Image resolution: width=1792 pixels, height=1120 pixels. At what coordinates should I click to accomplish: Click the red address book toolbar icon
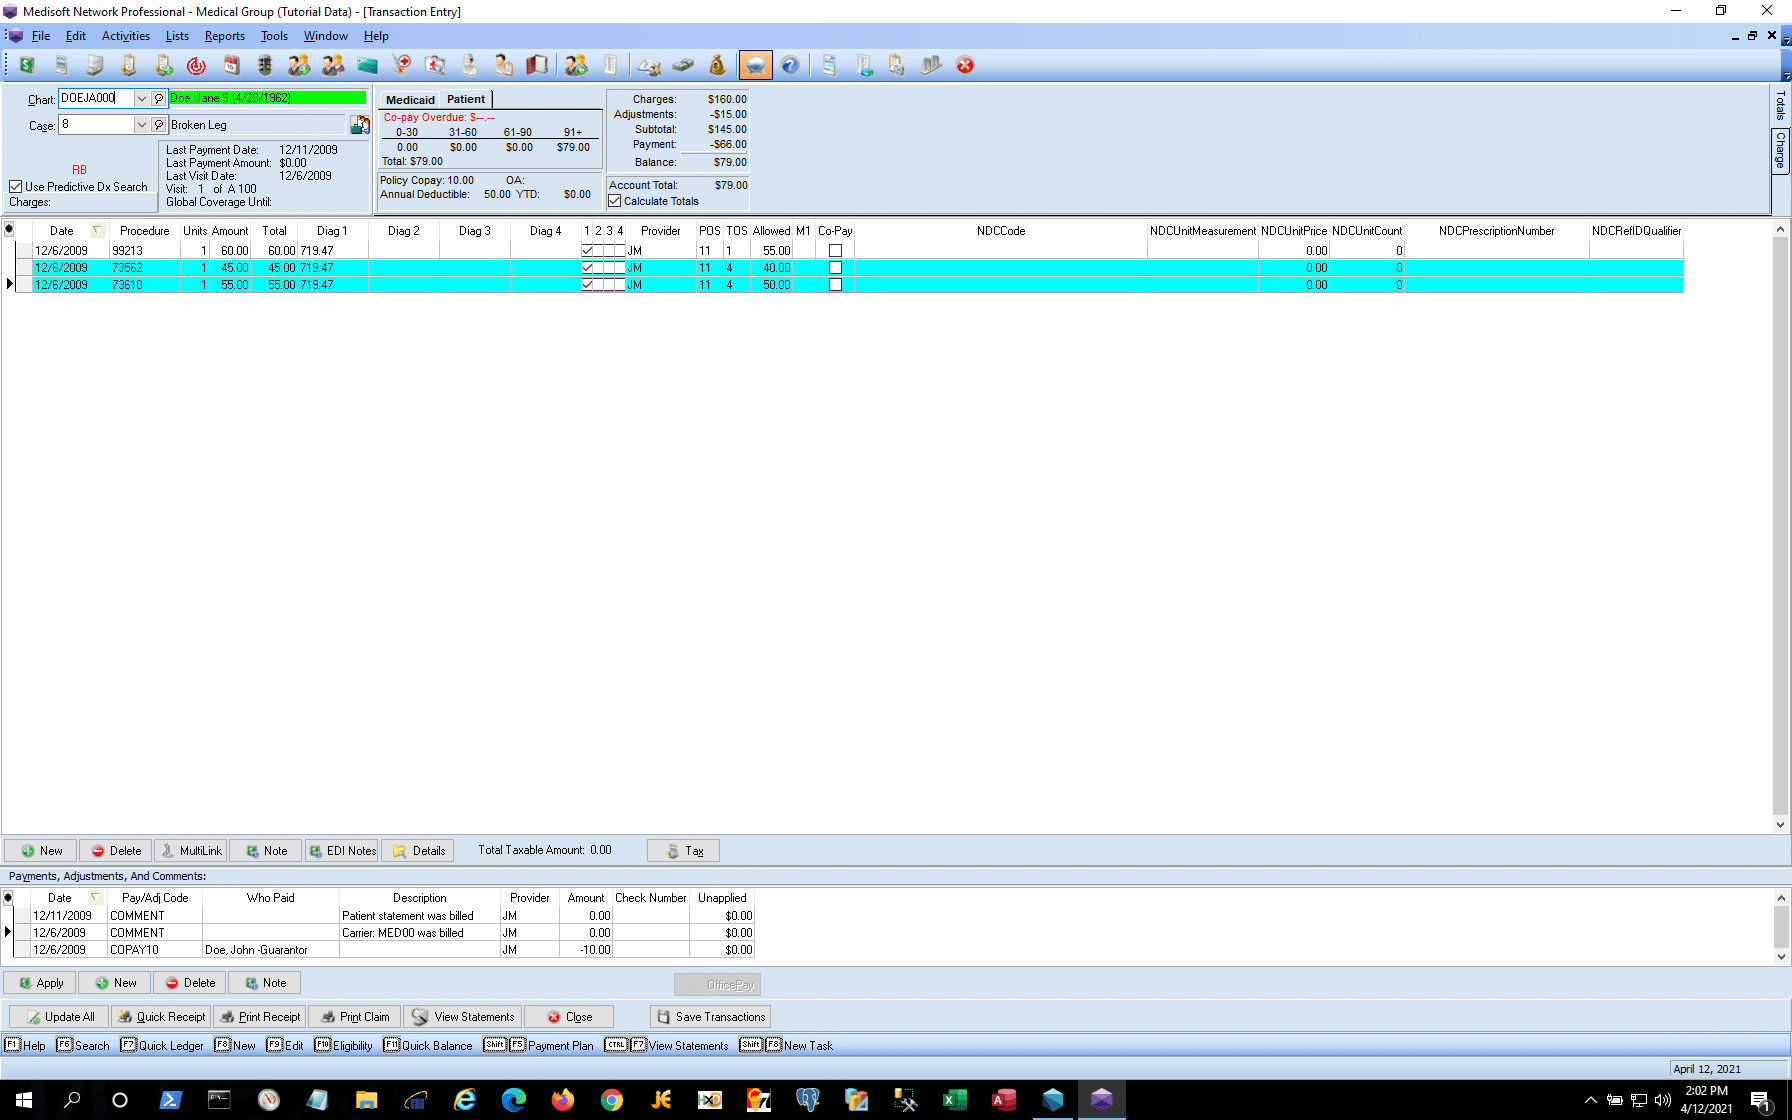click(x=537, y=65)
